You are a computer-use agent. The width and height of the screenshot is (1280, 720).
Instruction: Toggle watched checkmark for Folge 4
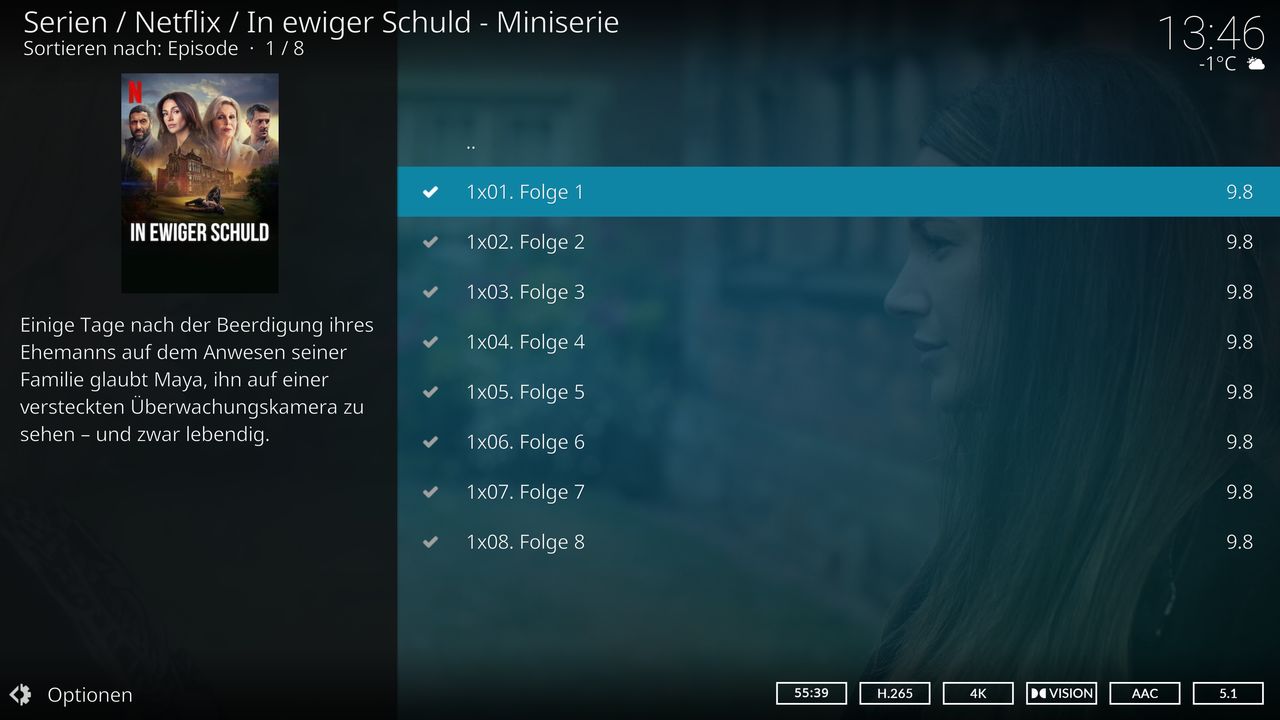coord(431,342)
